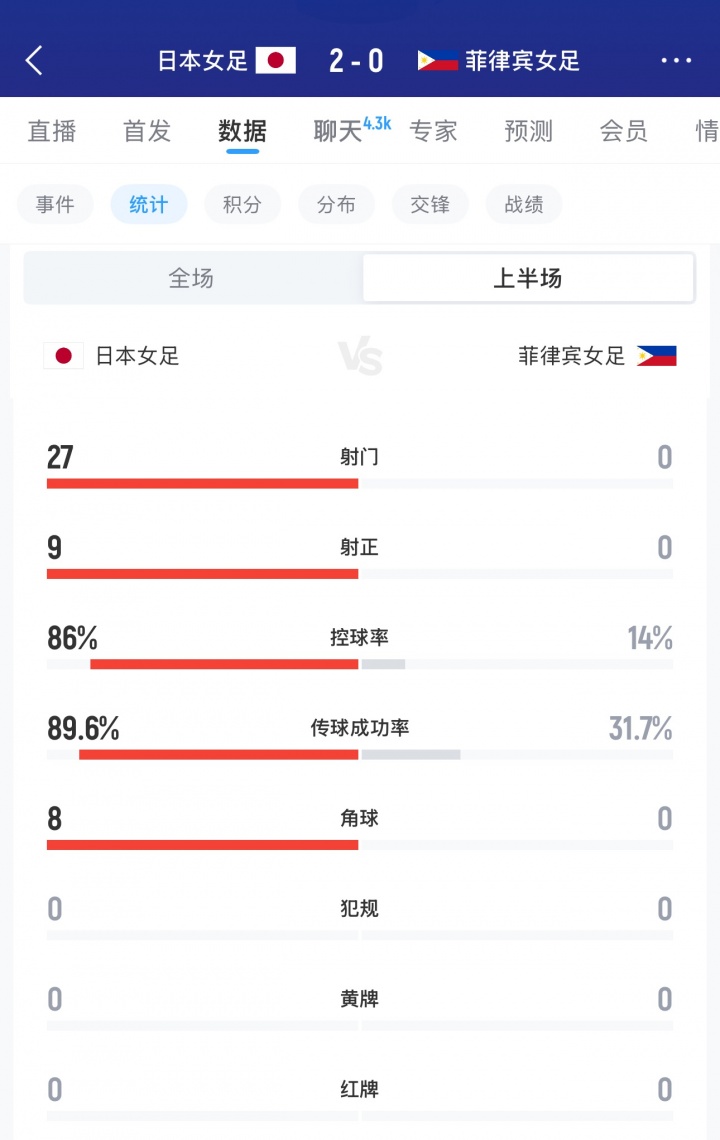Show the 事件 events section
The width and height of the screenshot is (720, 1140).
tap(55, 205)
